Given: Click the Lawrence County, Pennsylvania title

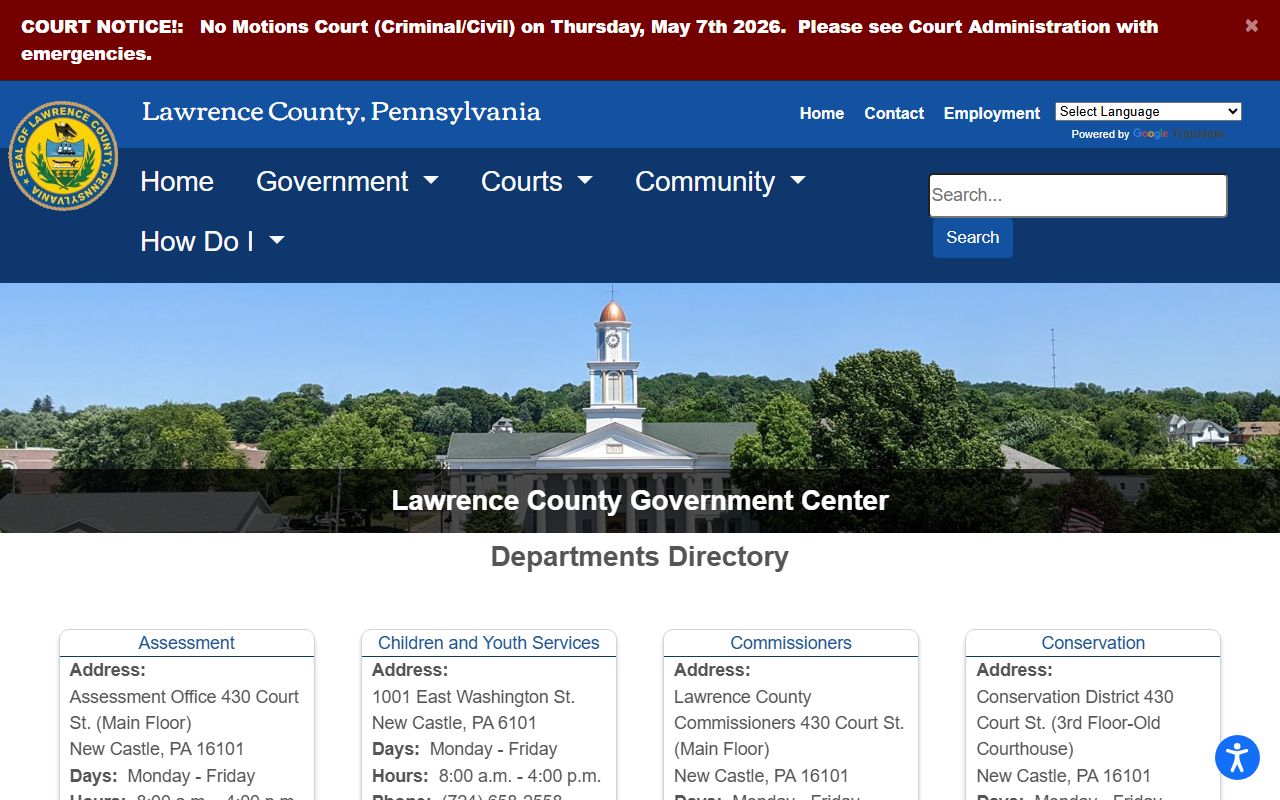Looking at the screenshot, I should tap(341, 112).
